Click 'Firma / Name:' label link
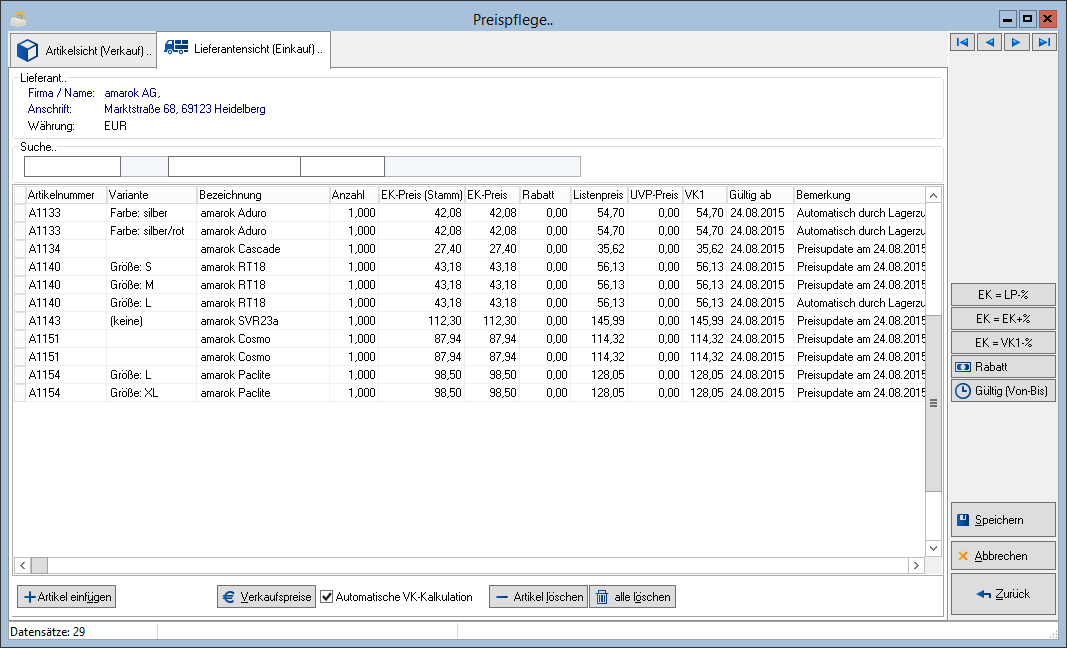Viewport: 1067px width, 648px height. tap(61, 93)
